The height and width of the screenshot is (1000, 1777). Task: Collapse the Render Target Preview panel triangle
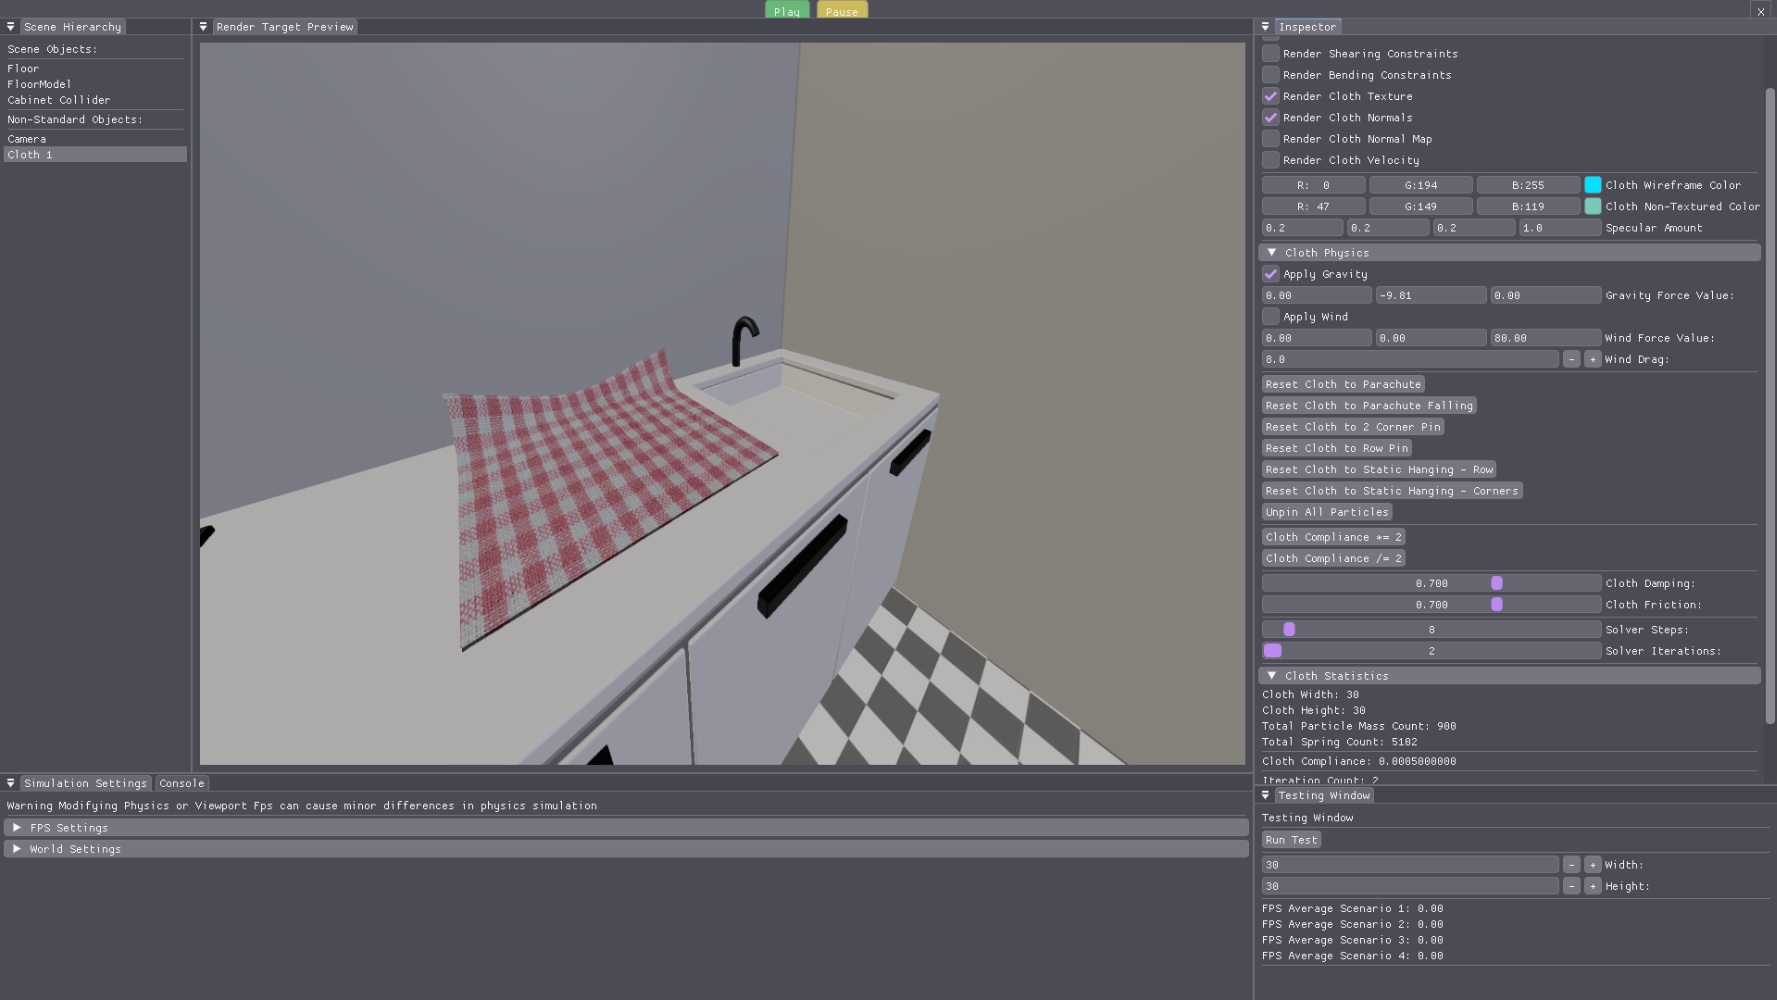pos(203,27)
